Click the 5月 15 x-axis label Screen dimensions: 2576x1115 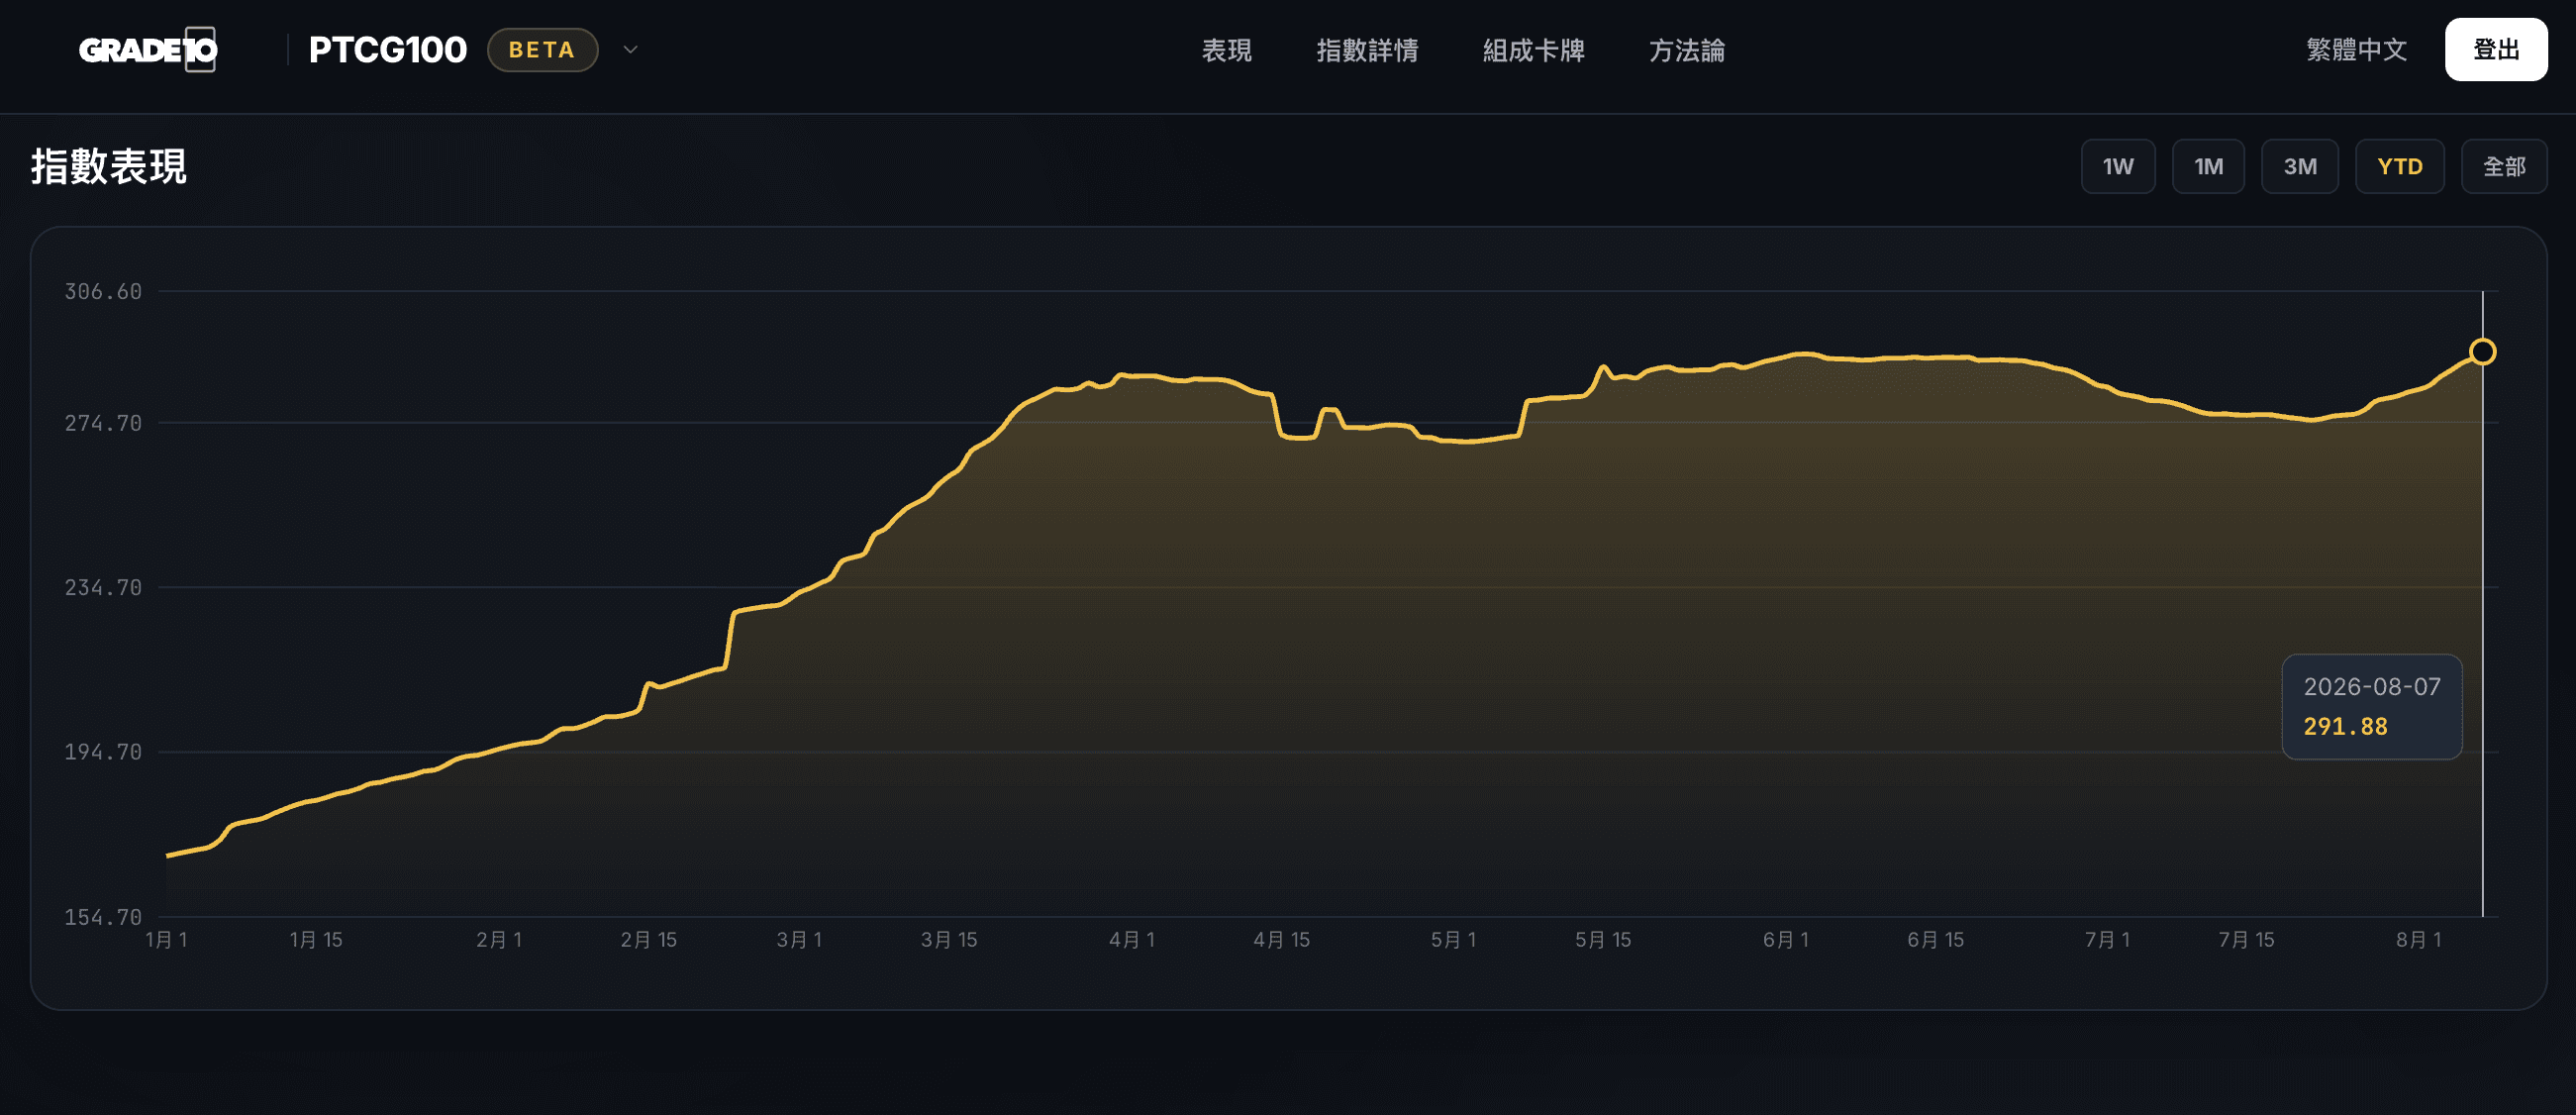[x=1603, y=940]
